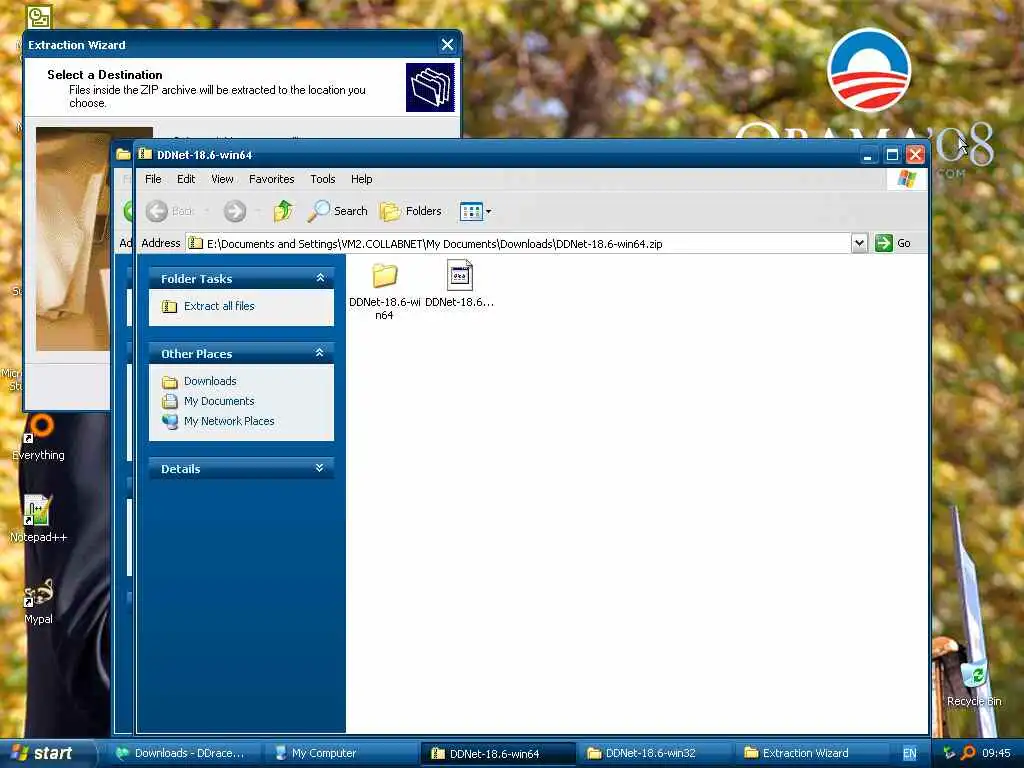Switch to Downloads - DDrace taskbar item
Image resolution: width=1024 pixels, height=768 pixels.
coord(183,753)
